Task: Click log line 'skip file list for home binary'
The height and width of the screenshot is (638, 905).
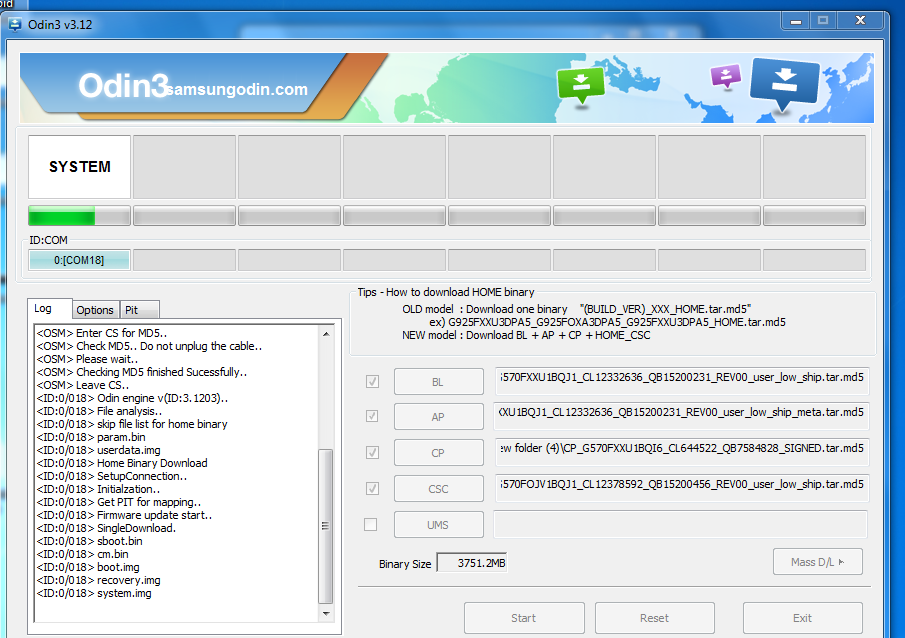Action: pyautogui.click(x=132, y=424)
